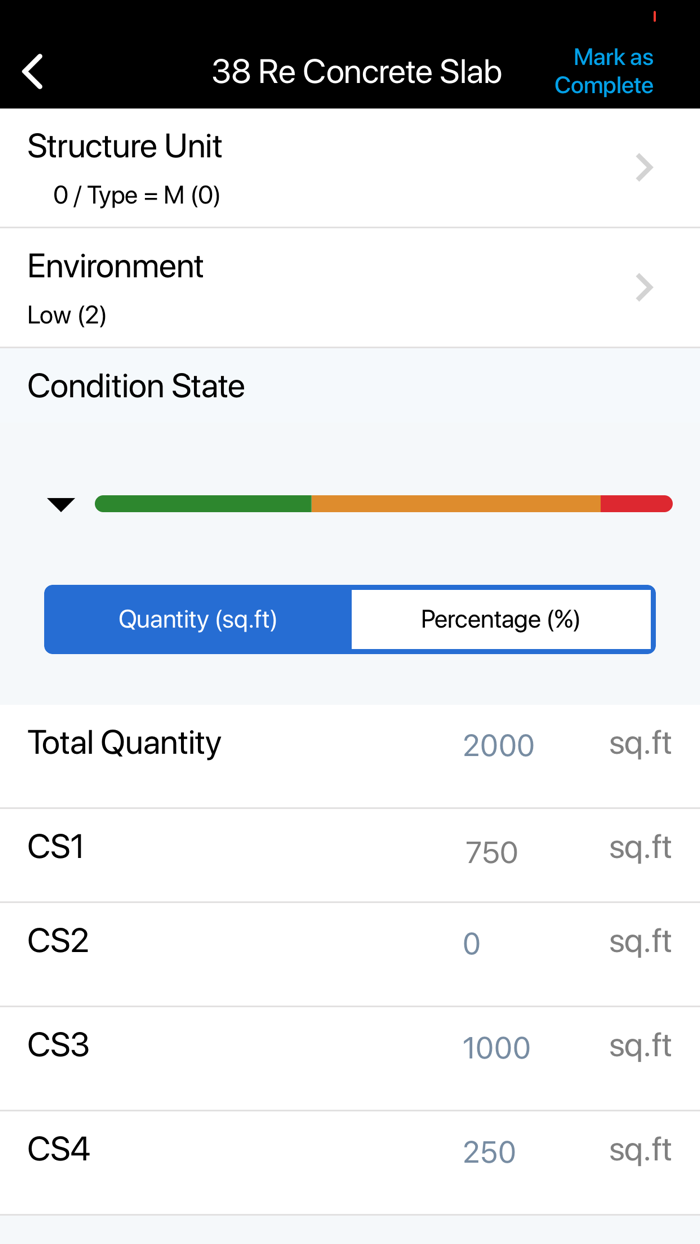
Task: Click the orange segment of condition bar
Action: pos(455,504)
